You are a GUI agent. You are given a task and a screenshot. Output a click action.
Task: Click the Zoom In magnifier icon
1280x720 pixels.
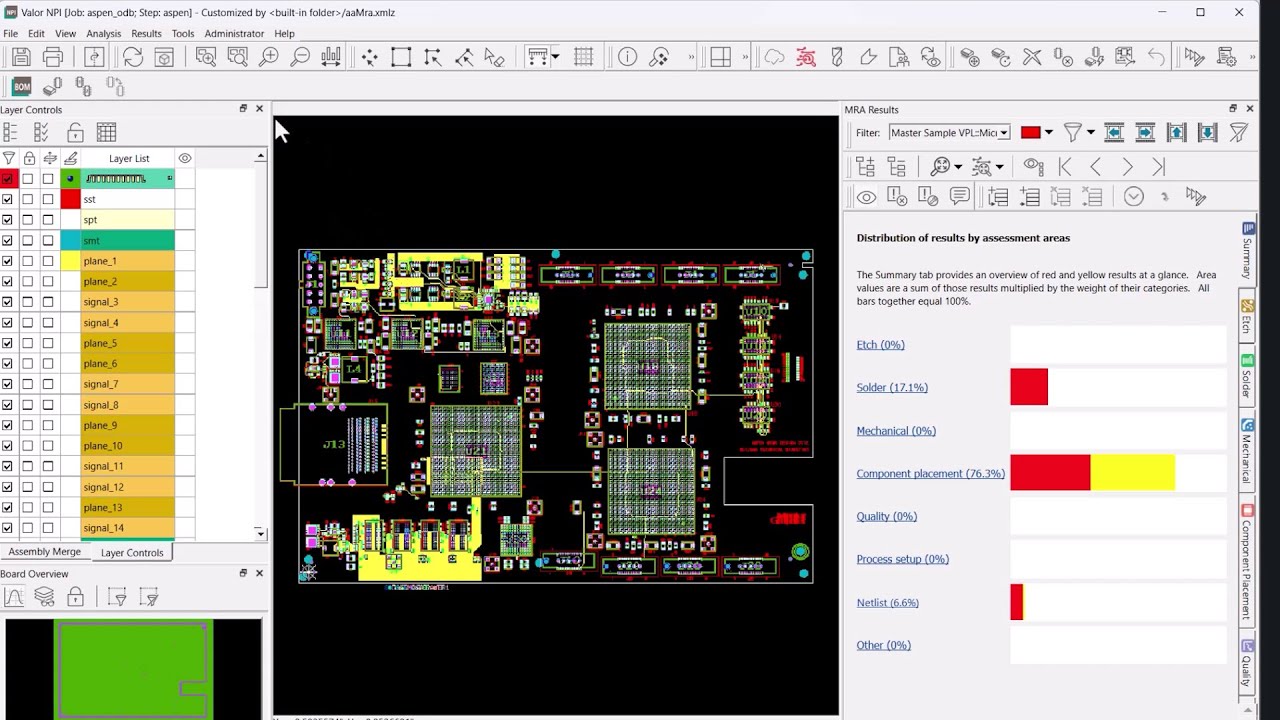pyautogui.click(x=269, y=57)
